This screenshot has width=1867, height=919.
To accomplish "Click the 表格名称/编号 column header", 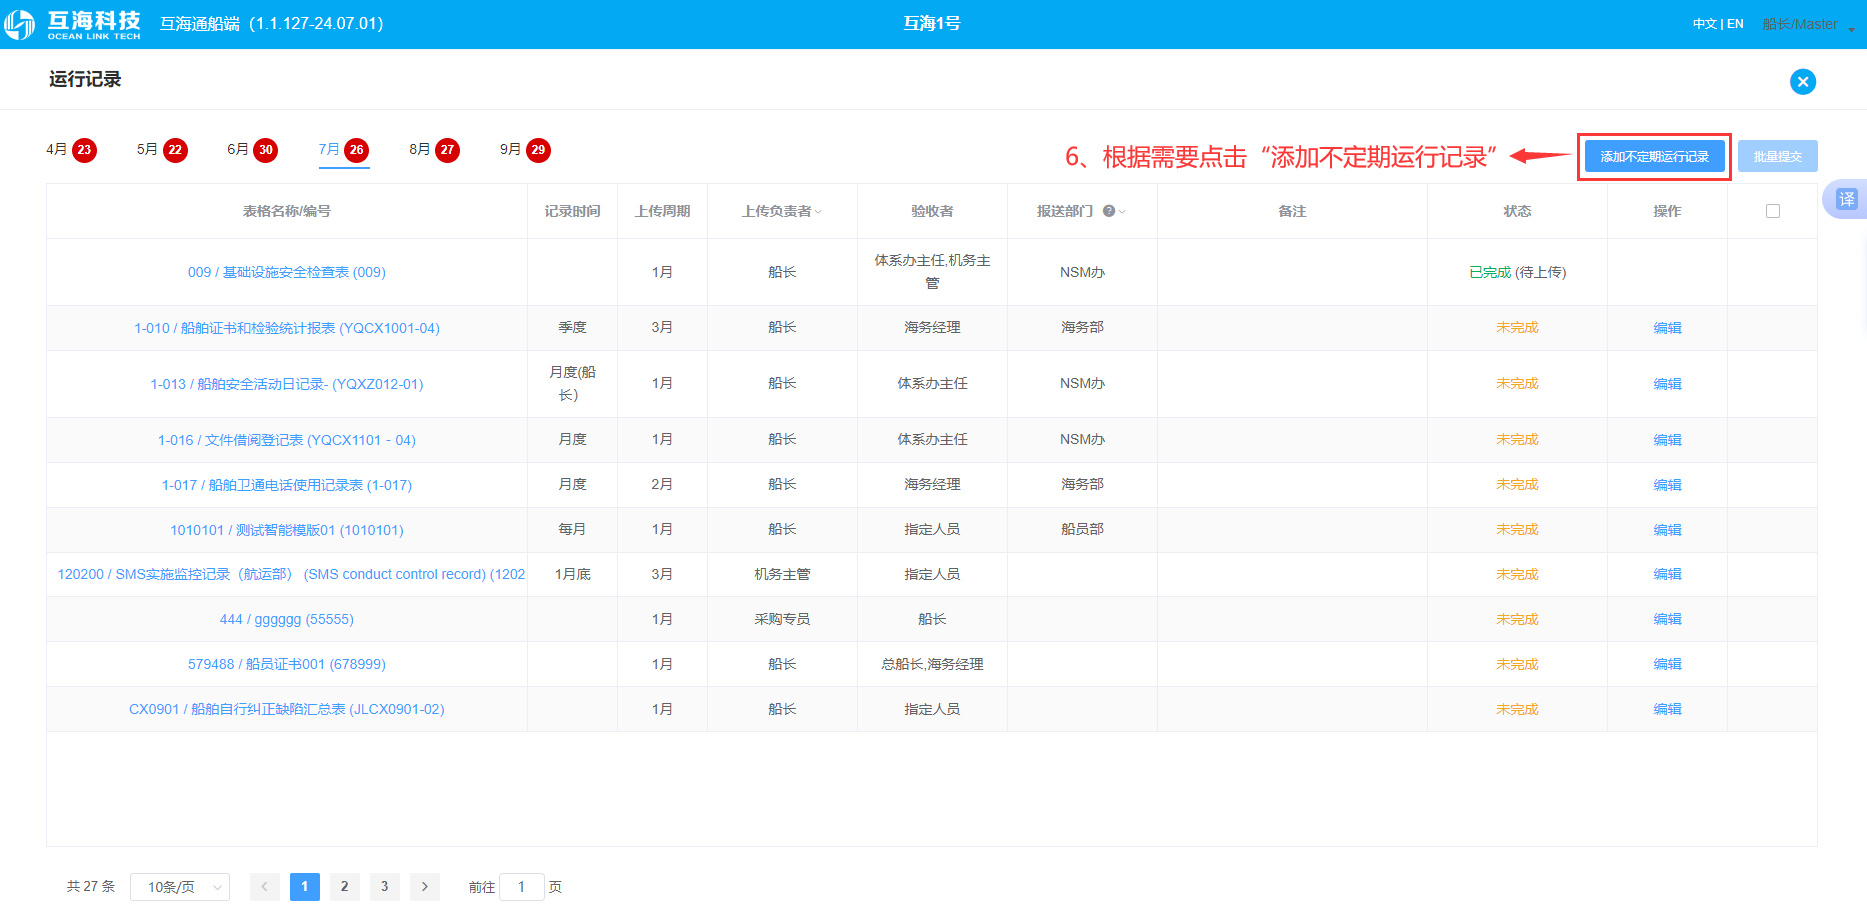I will coord(287,211).
